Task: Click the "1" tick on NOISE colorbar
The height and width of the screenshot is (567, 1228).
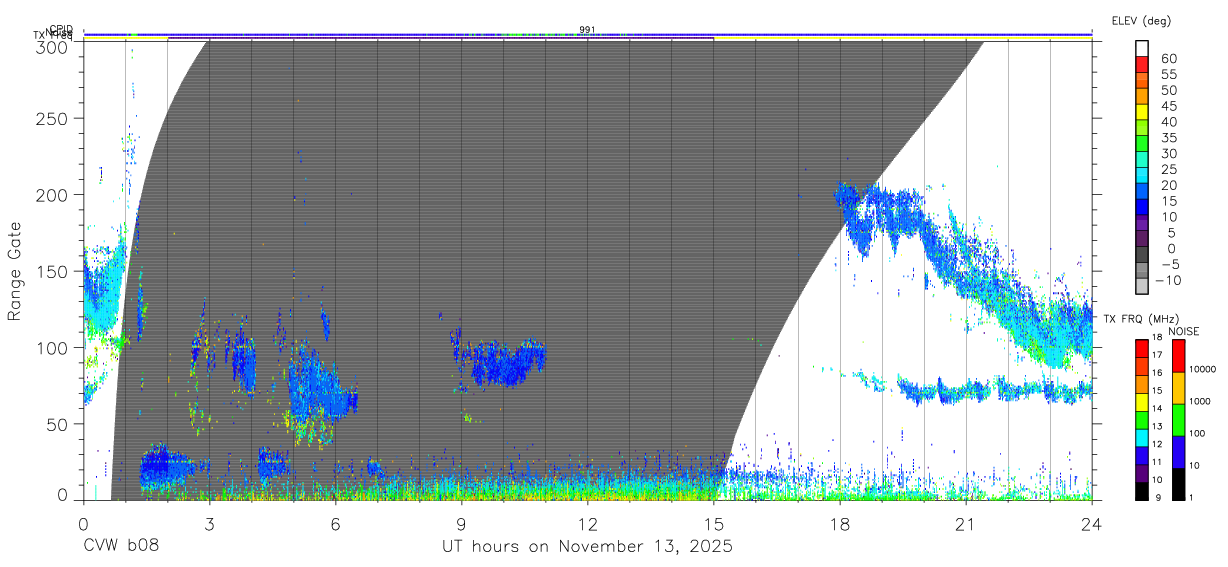Action: pos(1192,497)
